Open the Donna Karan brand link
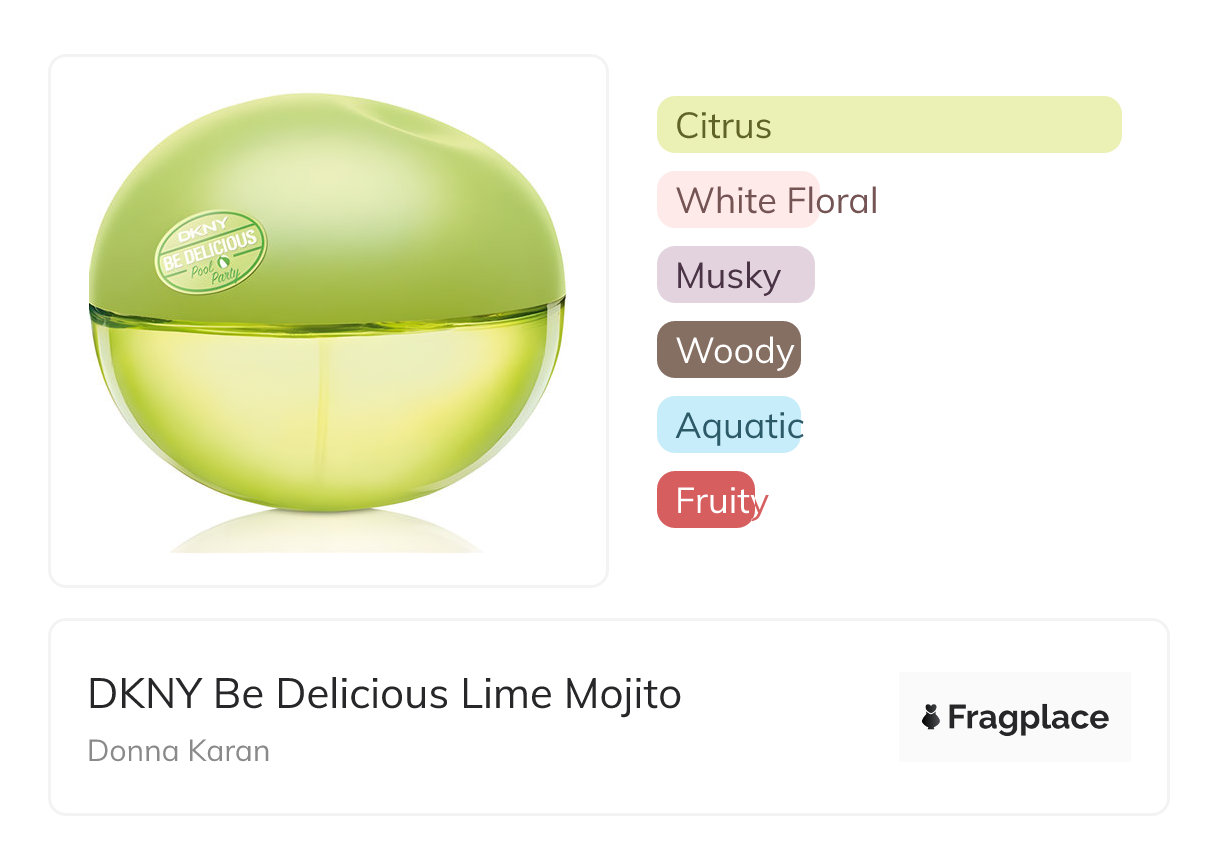Screen dimensions: 1218x864 (178, 751)
